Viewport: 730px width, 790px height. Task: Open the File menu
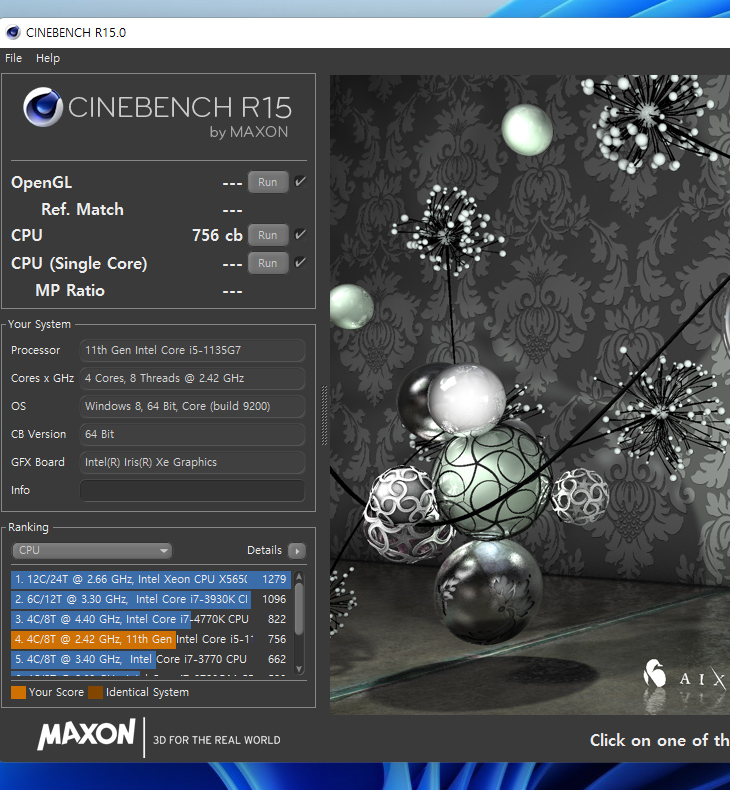pyautogui.click(x=14, y=58)
